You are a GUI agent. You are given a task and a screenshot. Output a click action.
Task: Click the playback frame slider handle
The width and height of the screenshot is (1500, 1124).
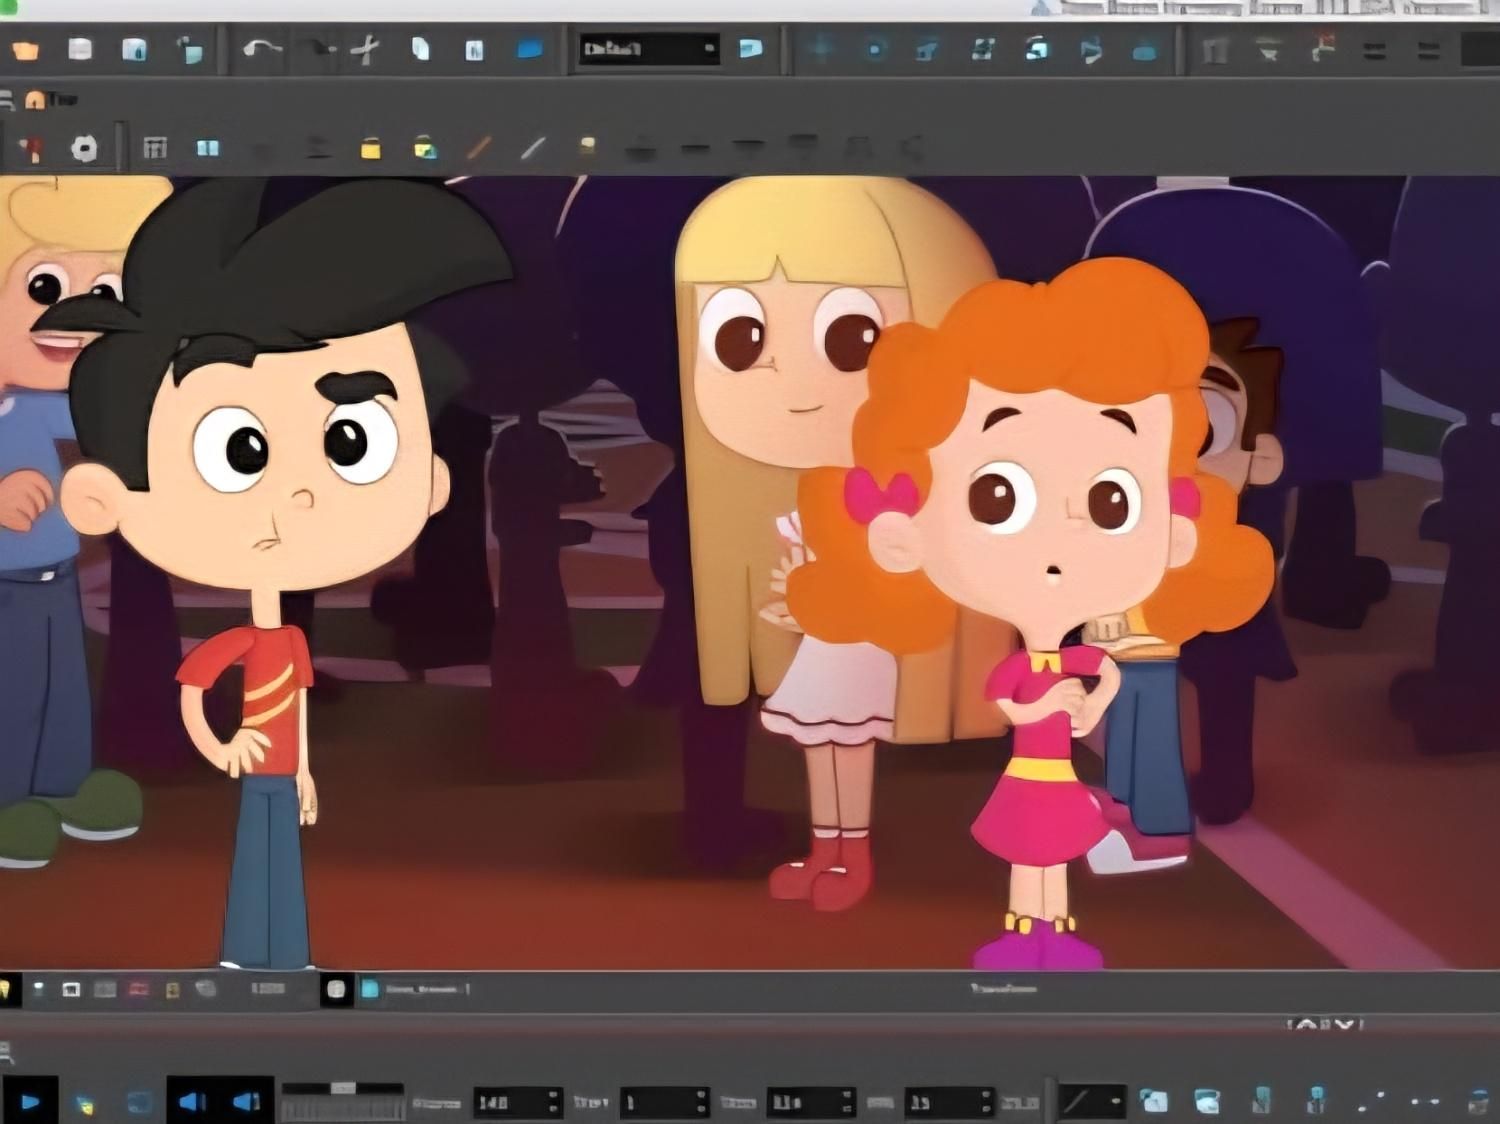tap(343, 1088)
